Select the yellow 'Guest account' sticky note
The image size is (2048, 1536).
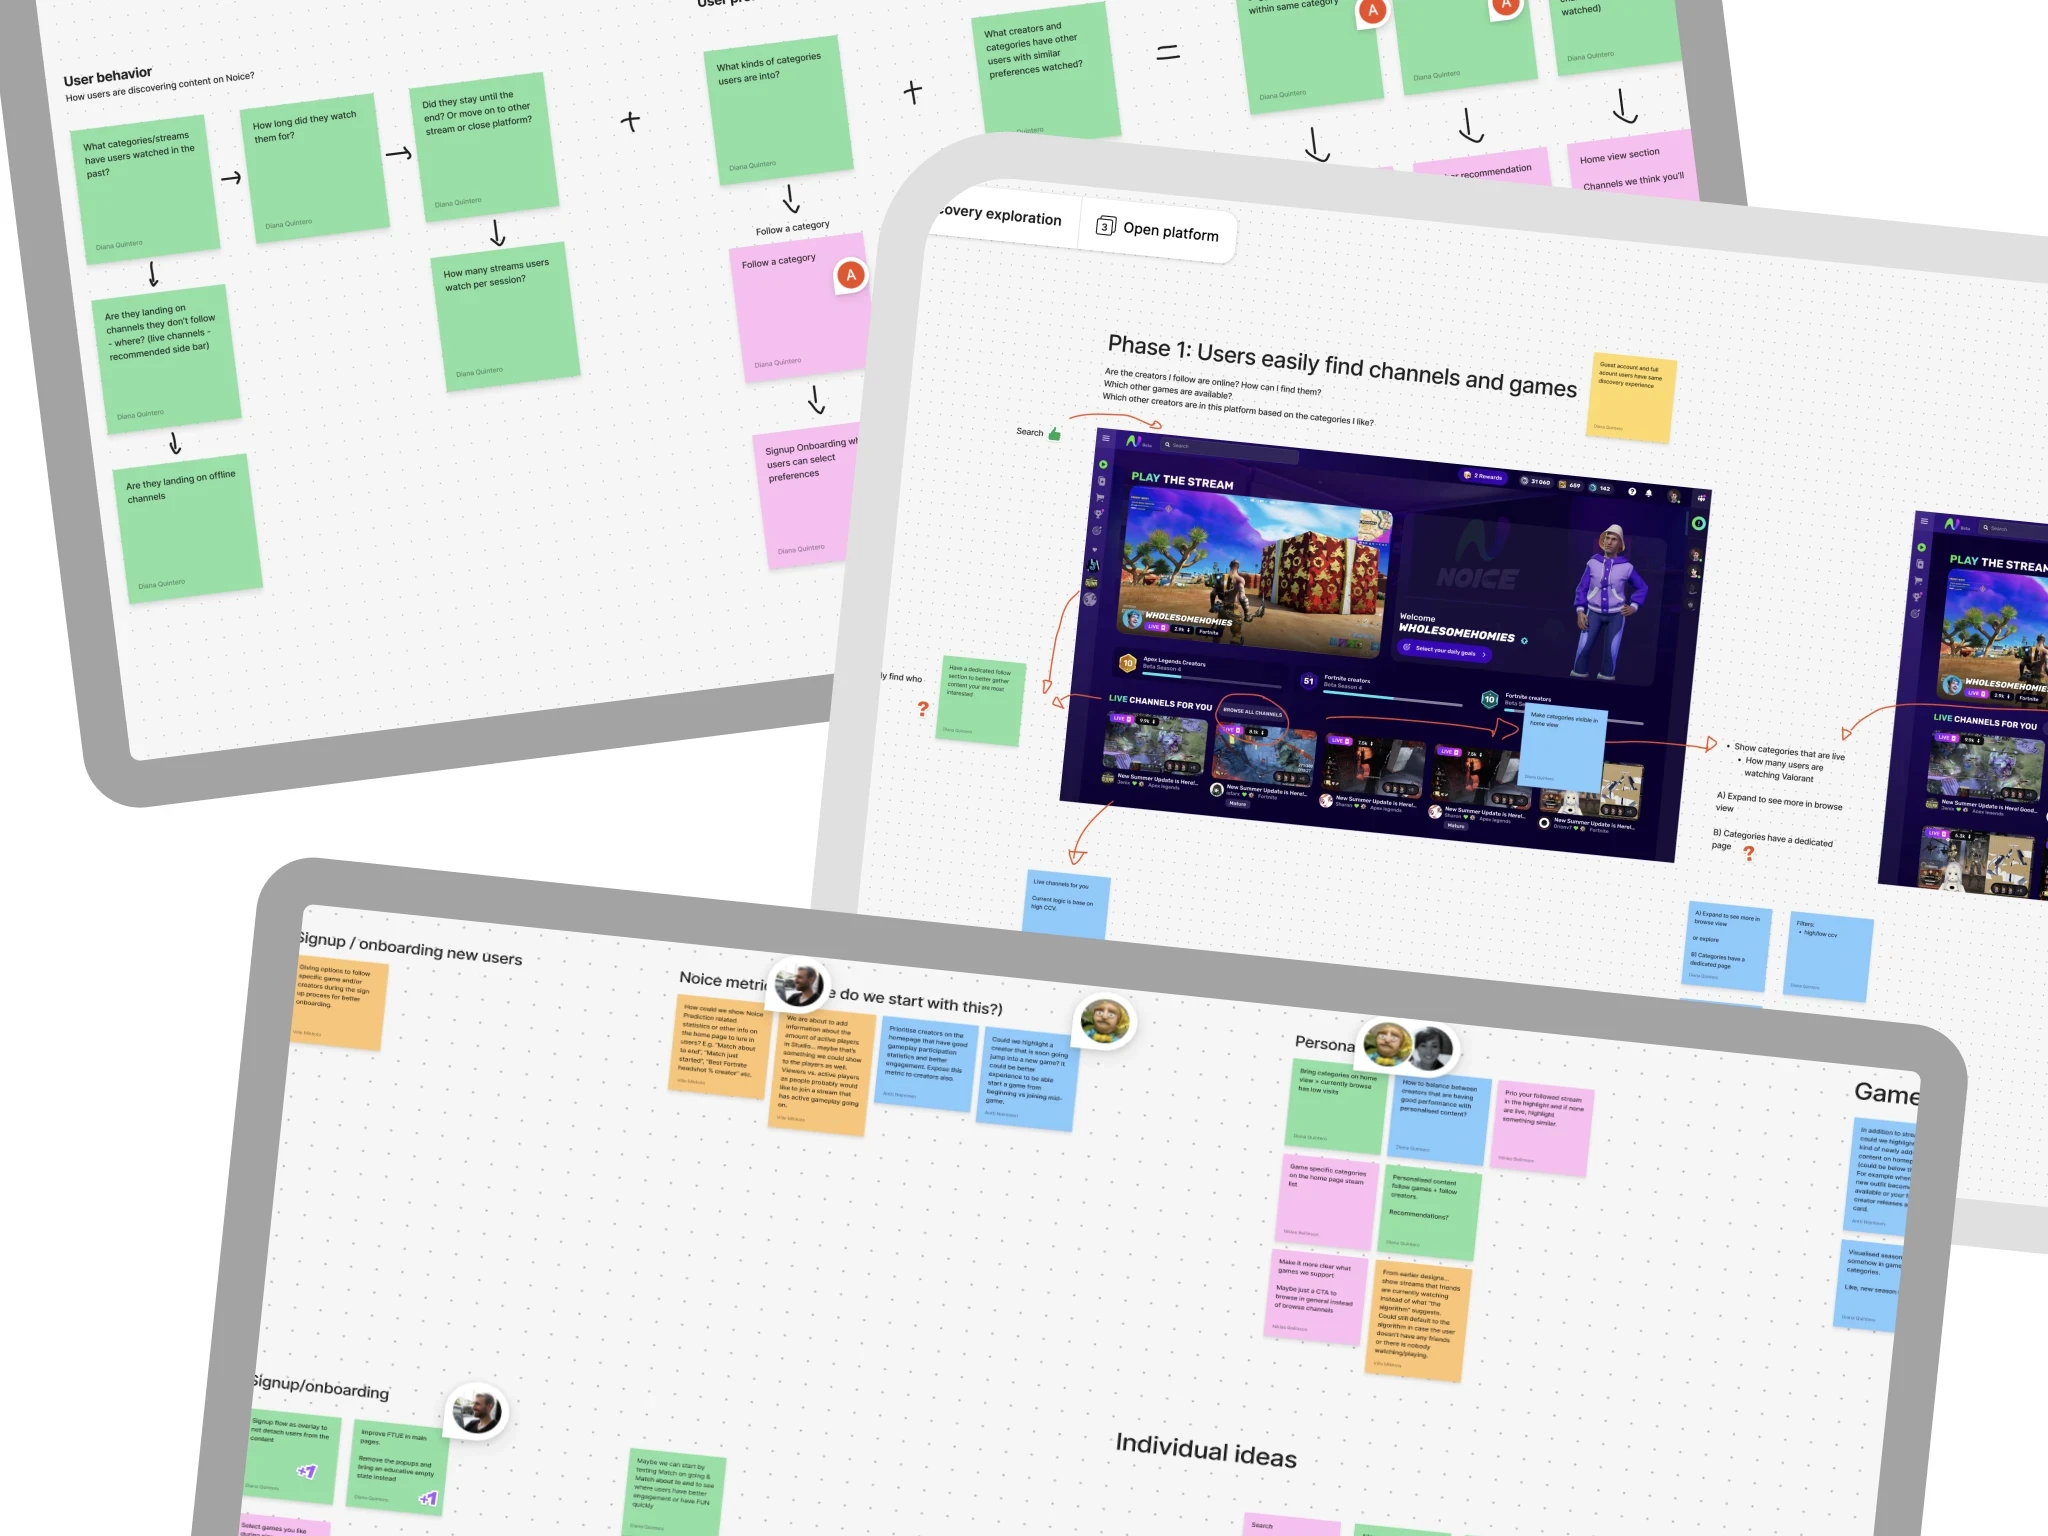1632,397
